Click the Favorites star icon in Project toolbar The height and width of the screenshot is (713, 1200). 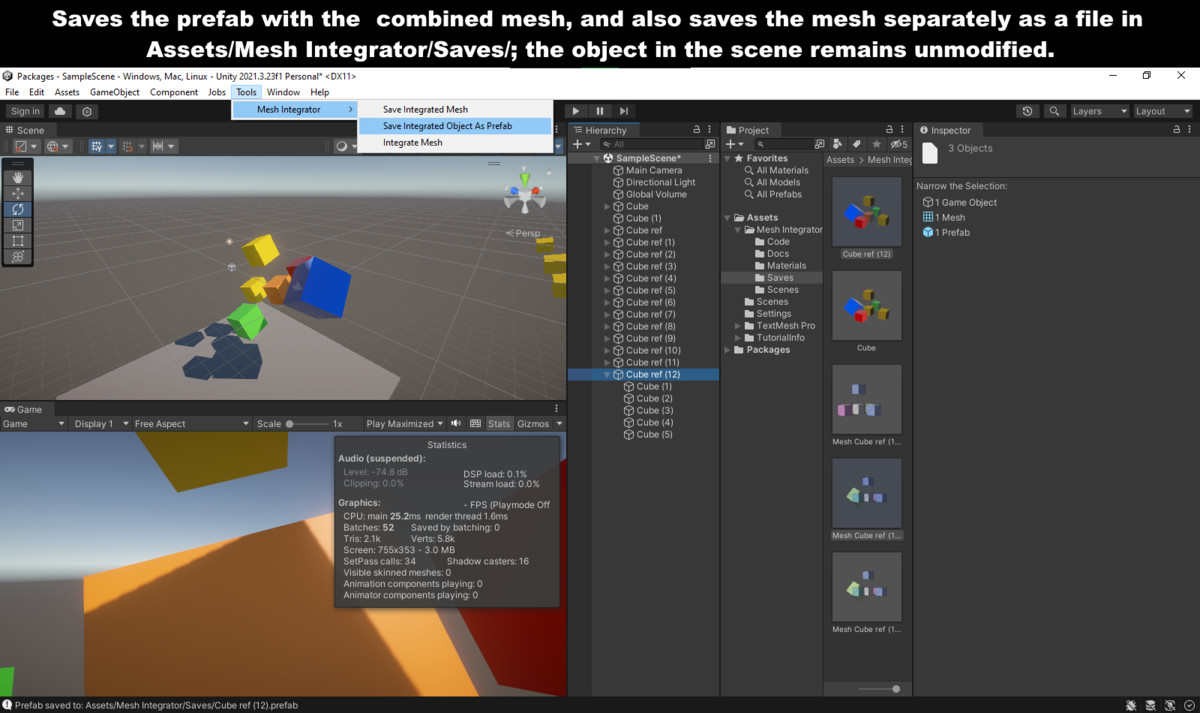point(875,144)
